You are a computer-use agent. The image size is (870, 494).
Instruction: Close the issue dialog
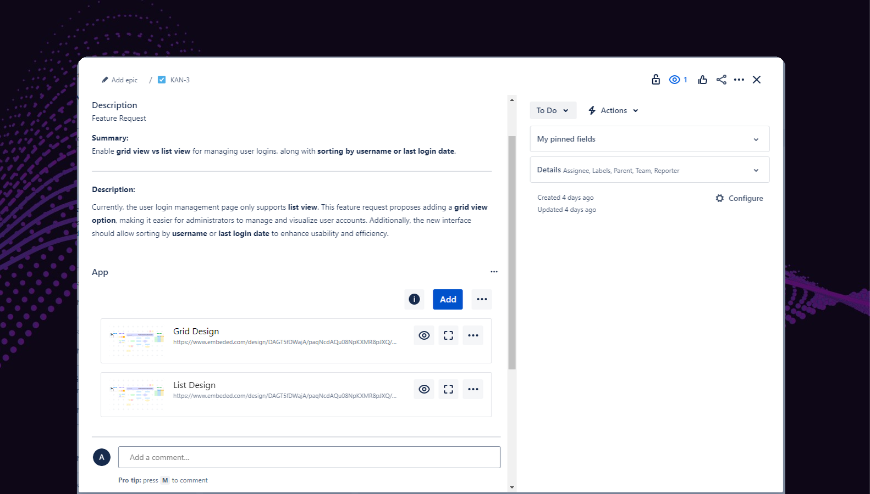(756, 79)
